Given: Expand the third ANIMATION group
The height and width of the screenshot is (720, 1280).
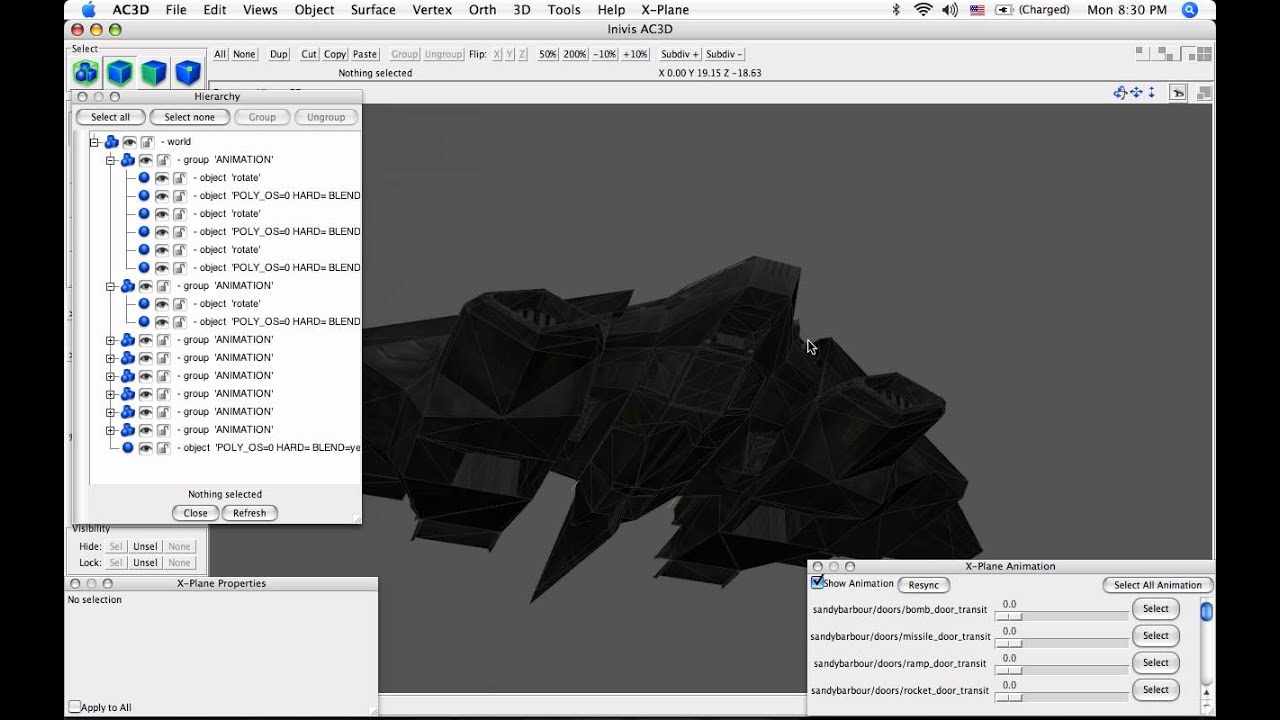Looking at the screenshot, I should [x=111, y=340].
